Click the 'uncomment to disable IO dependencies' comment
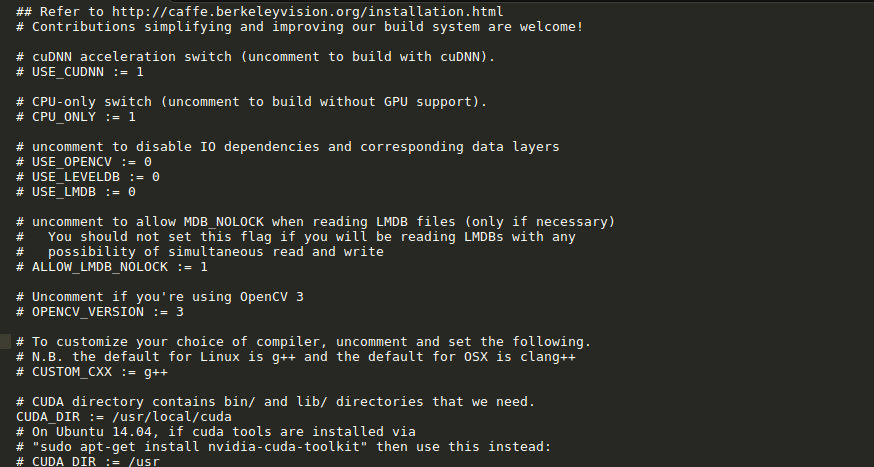The height and width of the screenshot is (467, 874). pos(288,147)
